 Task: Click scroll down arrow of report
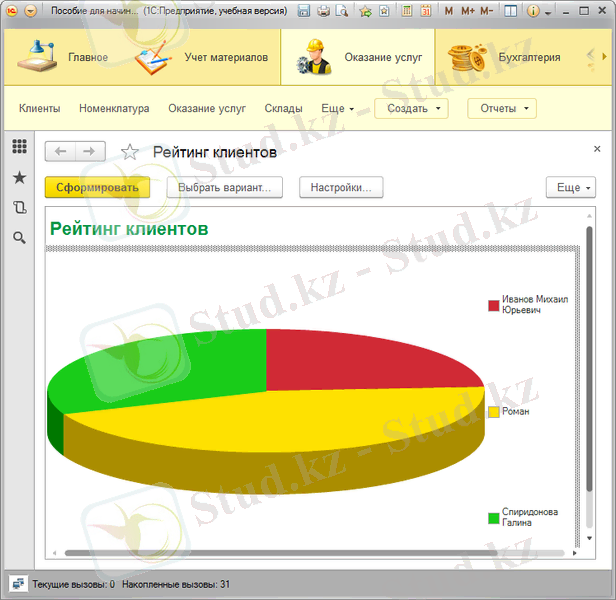(589, 538)
